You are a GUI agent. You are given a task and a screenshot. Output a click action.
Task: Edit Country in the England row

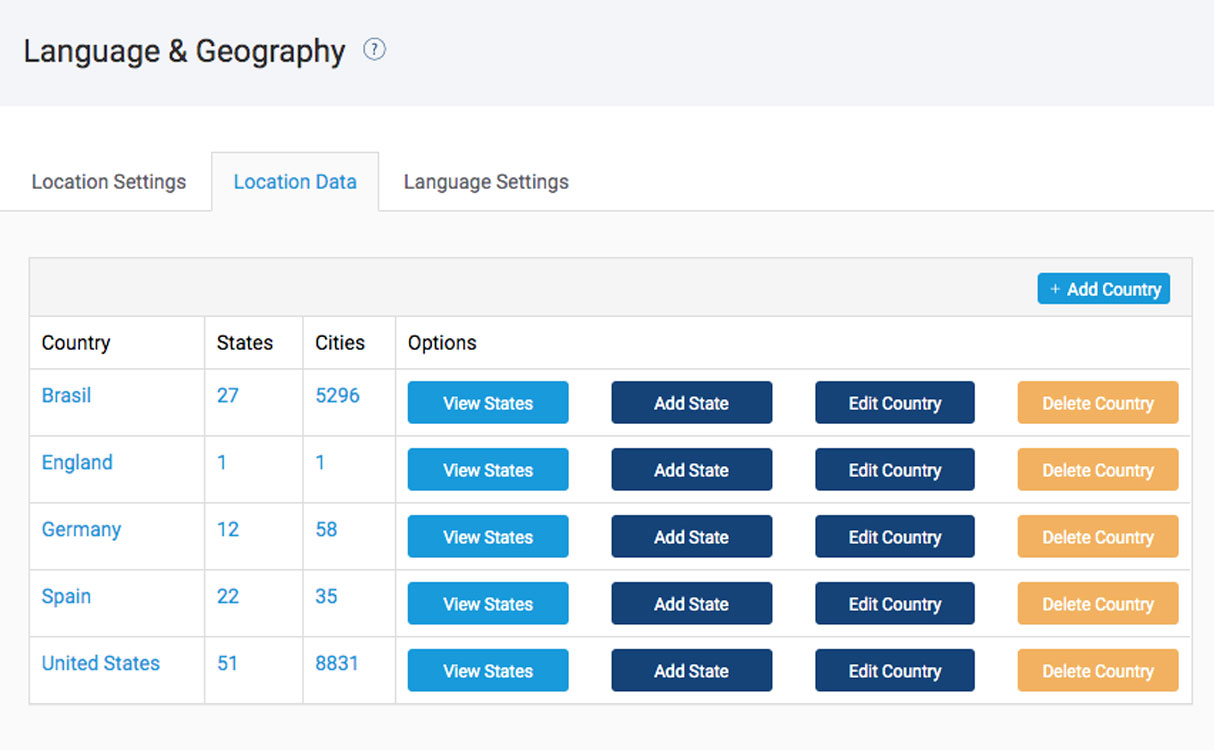[894, 470]
